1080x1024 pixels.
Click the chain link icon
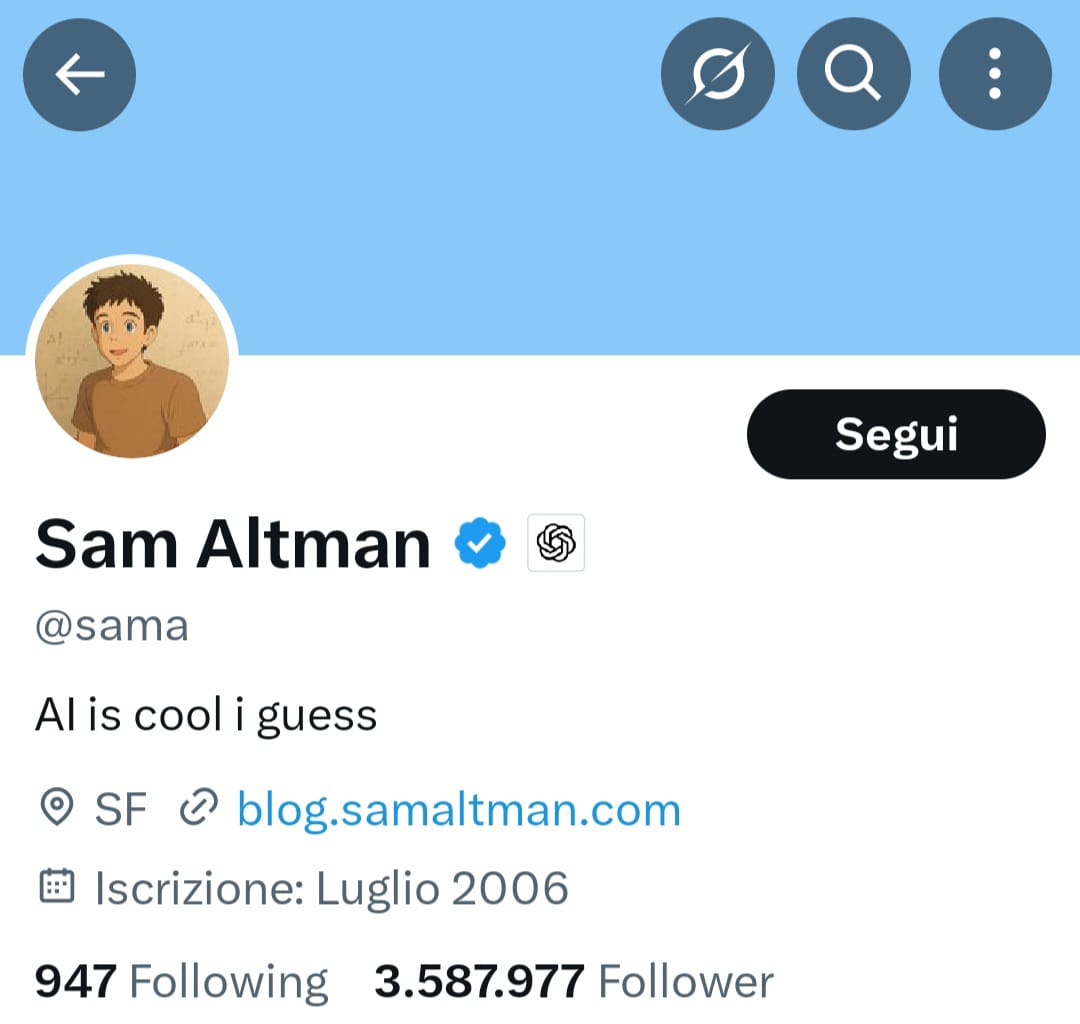198,808
